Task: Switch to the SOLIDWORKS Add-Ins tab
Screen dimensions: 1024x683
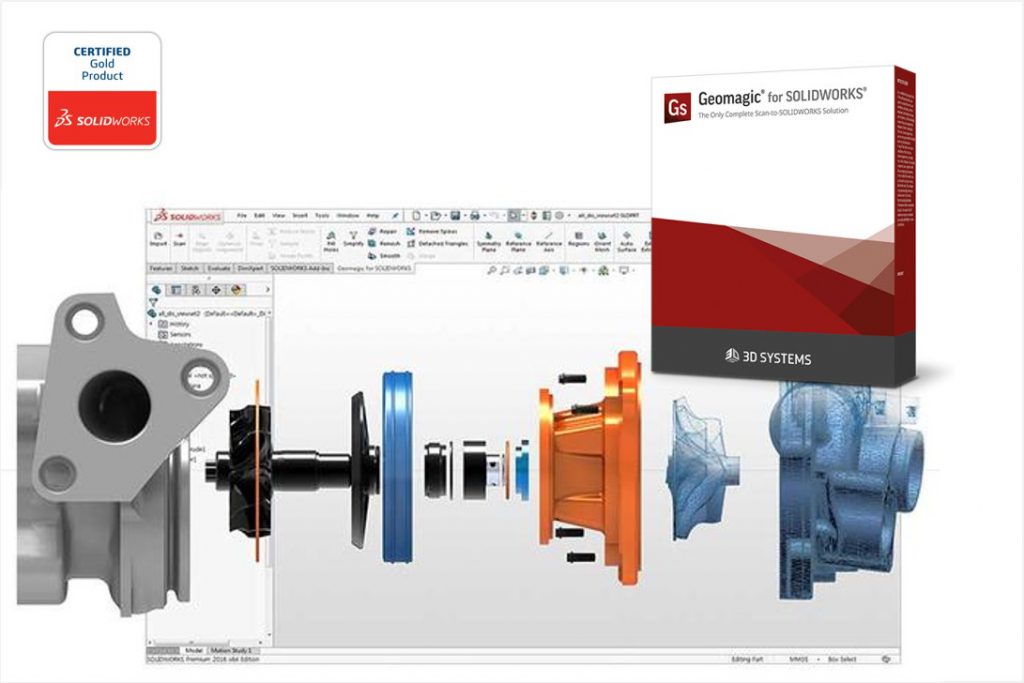Action: (300, 268)
